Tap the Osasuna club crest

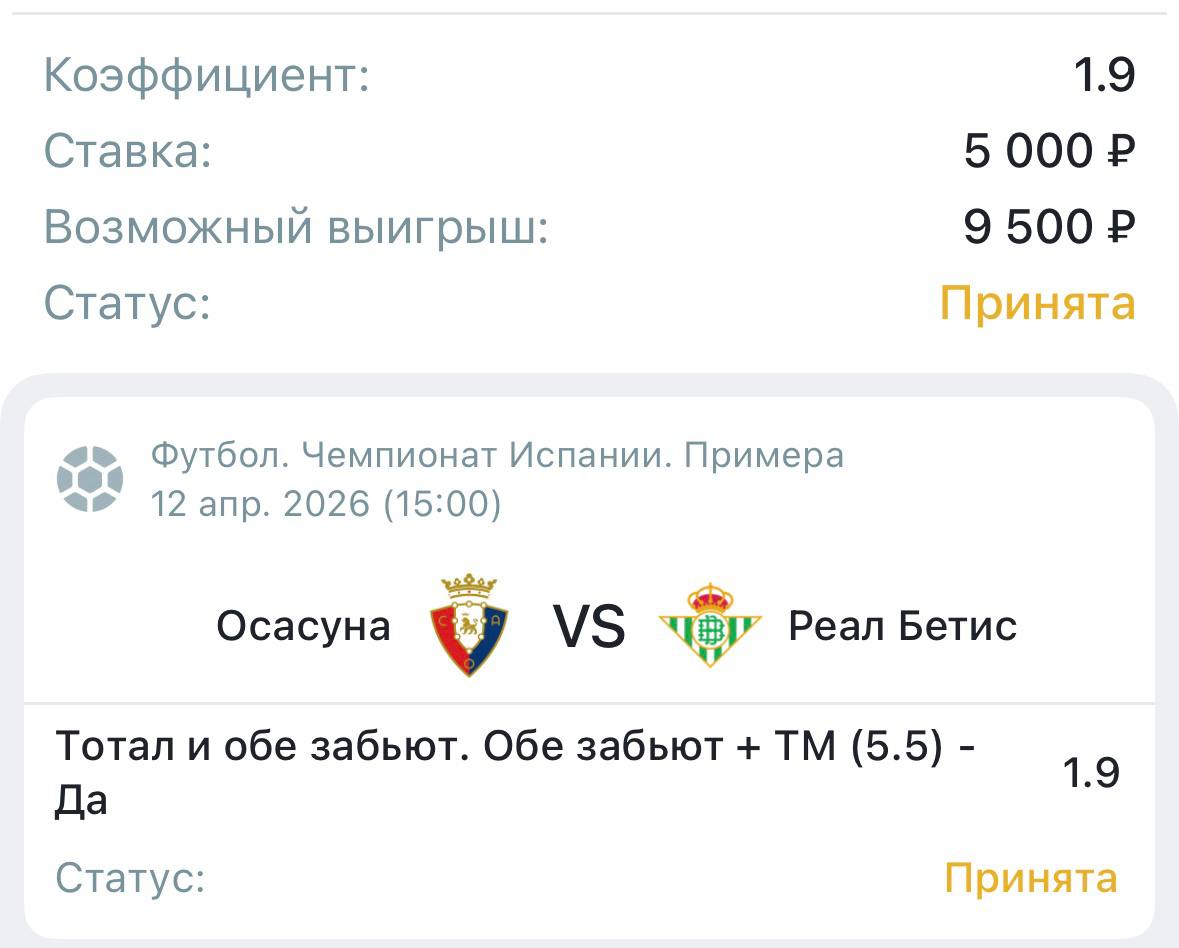point(469,625)
